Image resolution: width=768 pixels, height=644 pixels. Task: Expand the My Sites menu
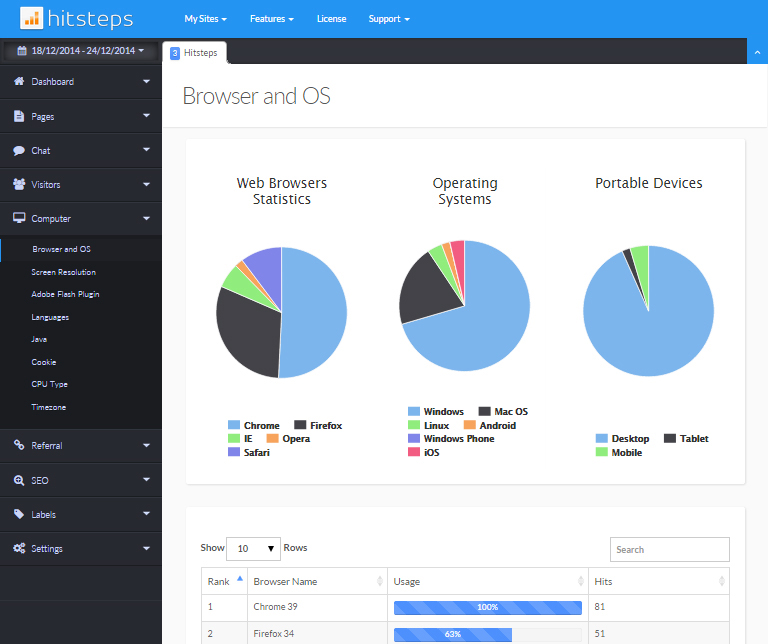point(205,19)
